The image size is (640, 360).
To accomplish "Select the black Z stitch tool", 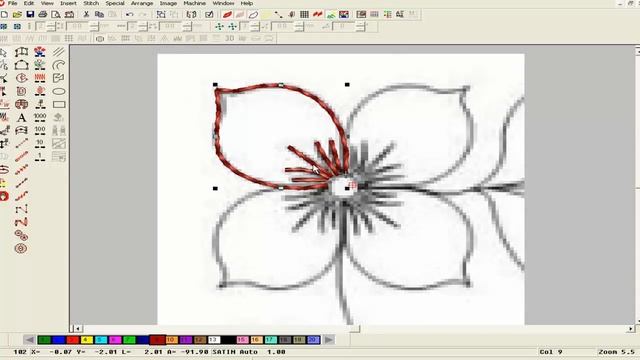I will pyautogui.click(x=21, y=209).
